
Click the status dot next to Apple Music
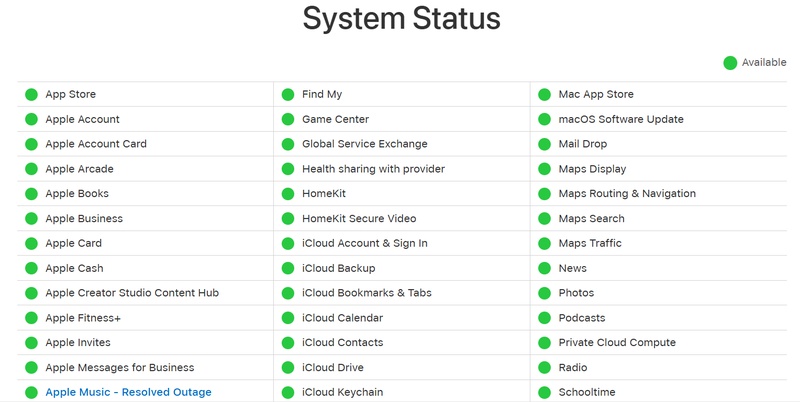(32, 392)
